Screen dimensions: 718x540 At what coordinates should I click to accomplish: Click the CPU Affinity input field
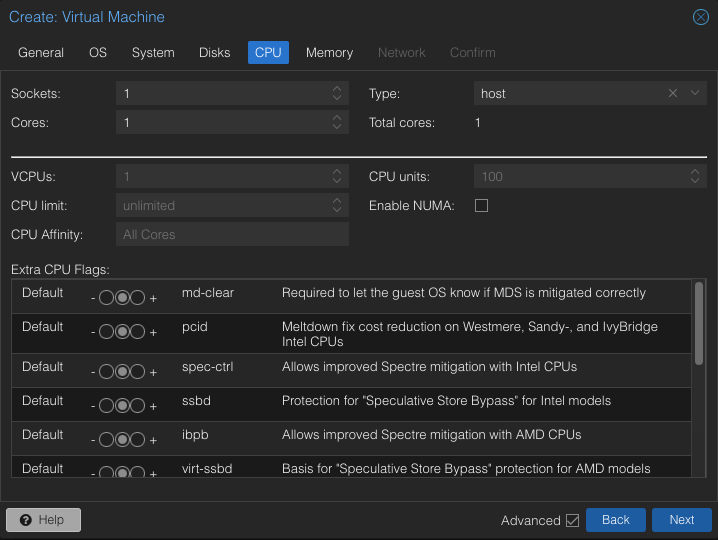(232, 235)
